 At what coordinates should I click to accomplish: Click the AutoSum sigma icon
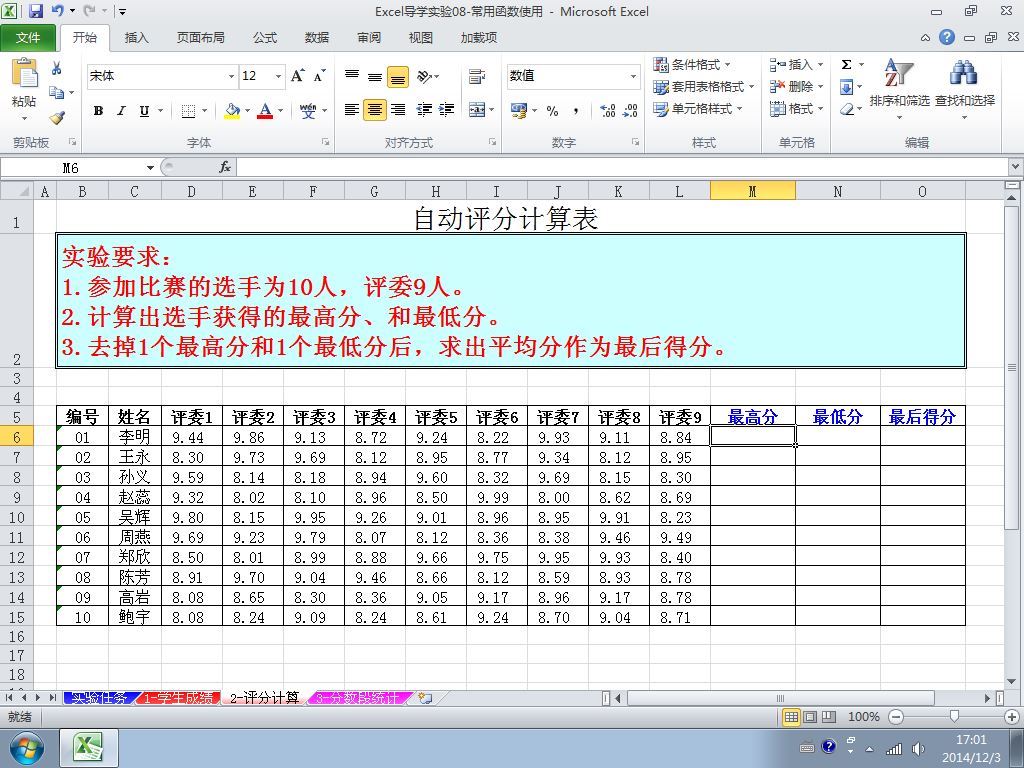pos(846,65)
